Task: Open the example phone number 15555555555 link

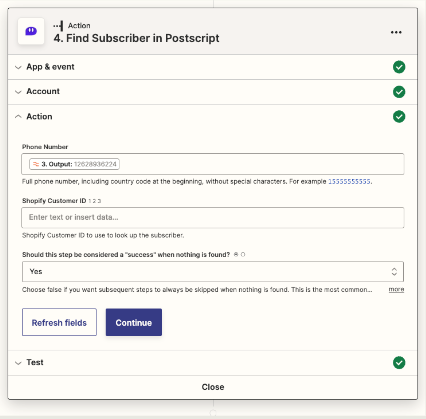Action: 349,182
